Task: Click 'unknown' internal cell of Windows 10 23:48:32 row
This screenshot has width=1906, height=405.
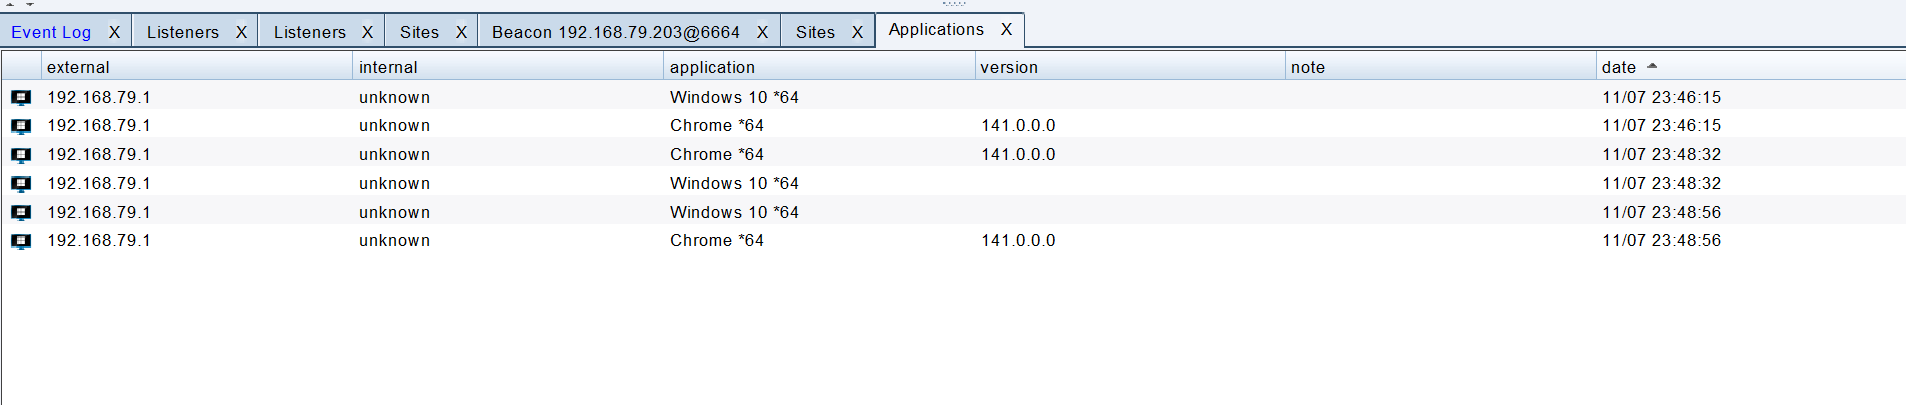Action: pos(395,183)
